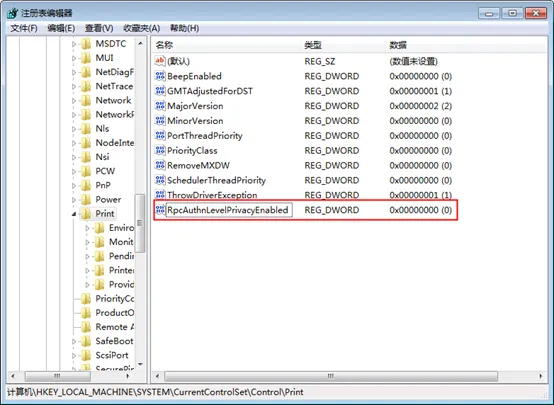Image resolution: width=554 pixels, height=405 pixels.
Task: Select the (默认) string value icon
Action: pos(160,61)
